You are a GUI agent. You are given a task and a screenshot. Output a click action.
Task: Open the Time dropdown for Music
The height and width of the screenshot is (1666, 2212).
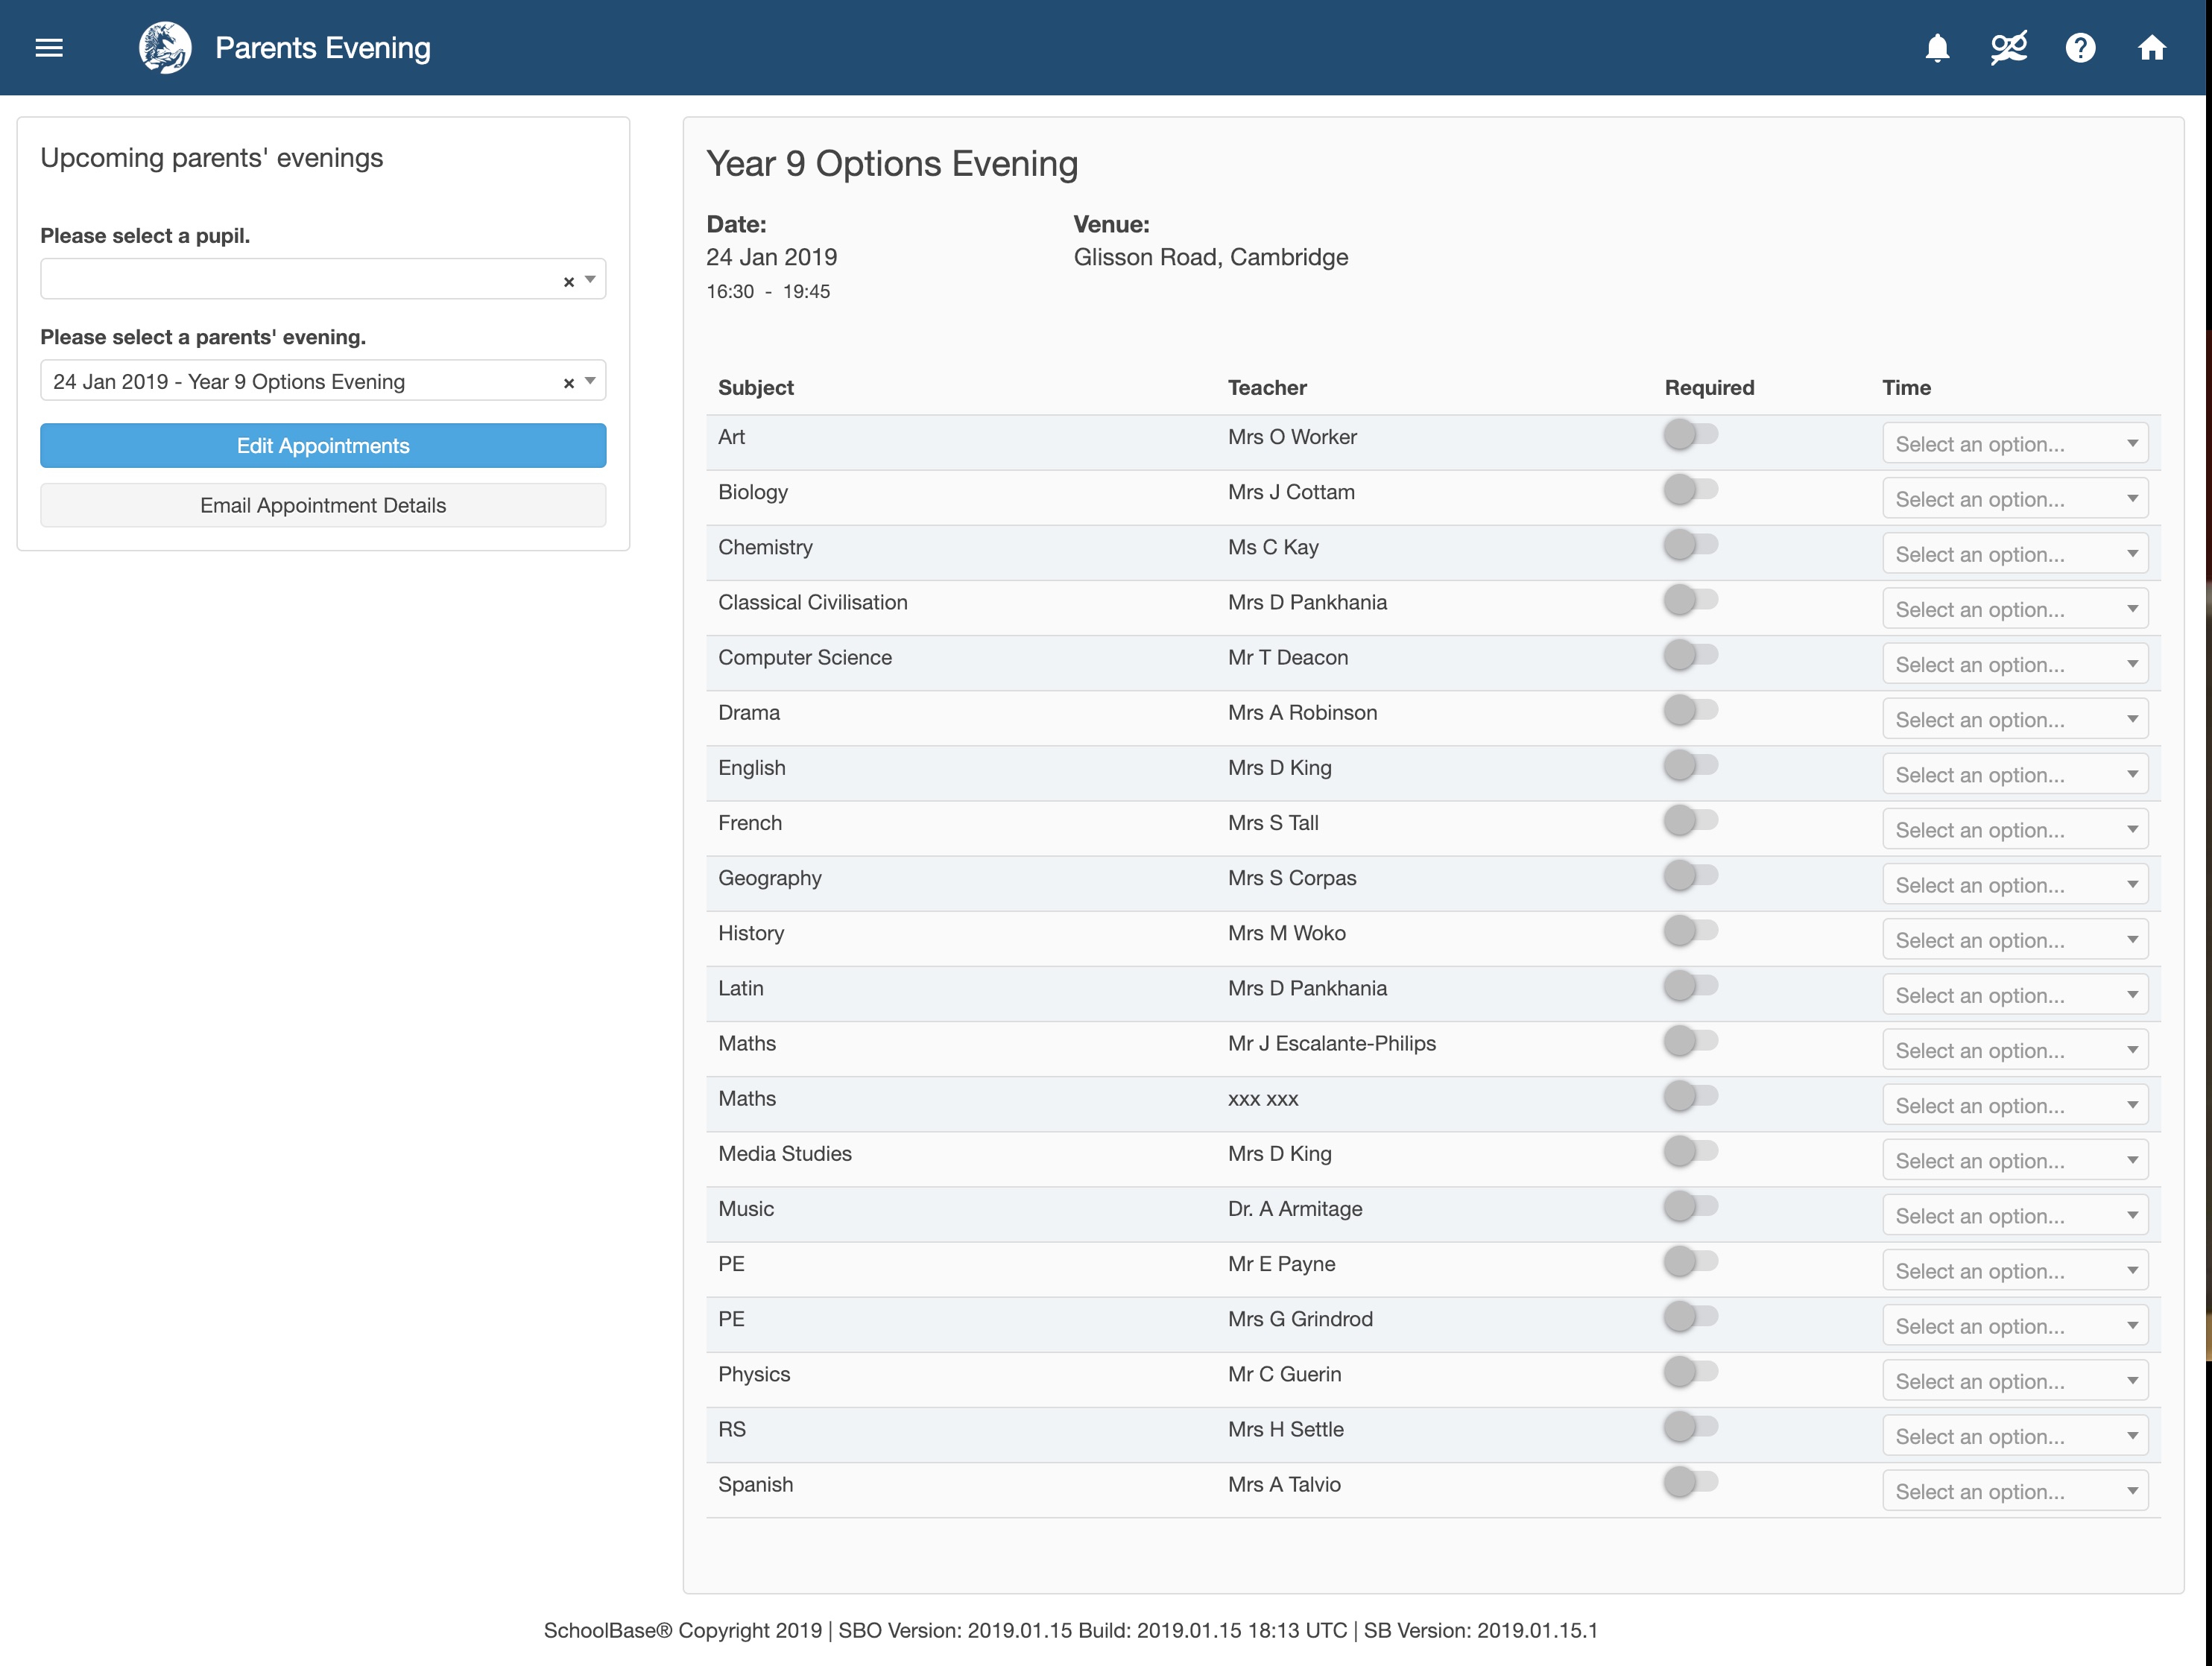click(x=2015, y=1215)
